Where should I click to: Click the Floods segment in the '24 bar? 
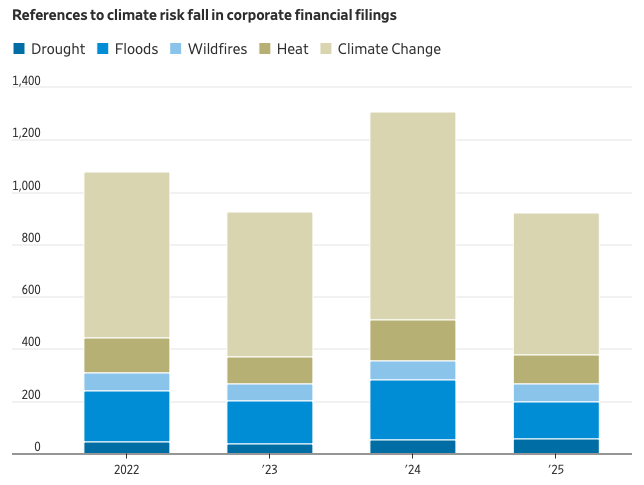(x=413, y=410)
